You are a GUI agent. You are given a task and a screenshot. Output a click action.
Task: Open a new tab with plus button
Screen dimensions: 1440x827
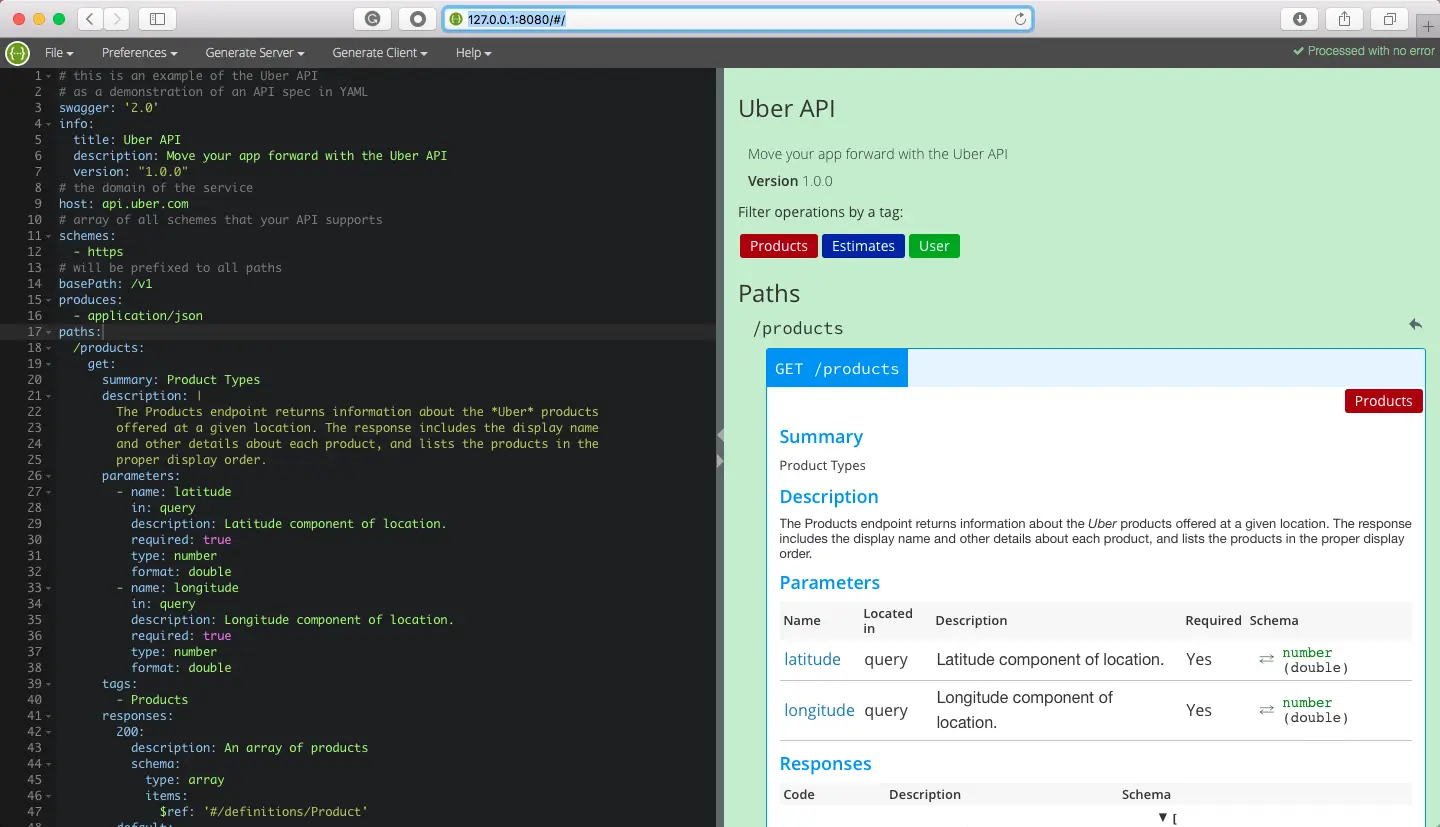coord(1428,26)
